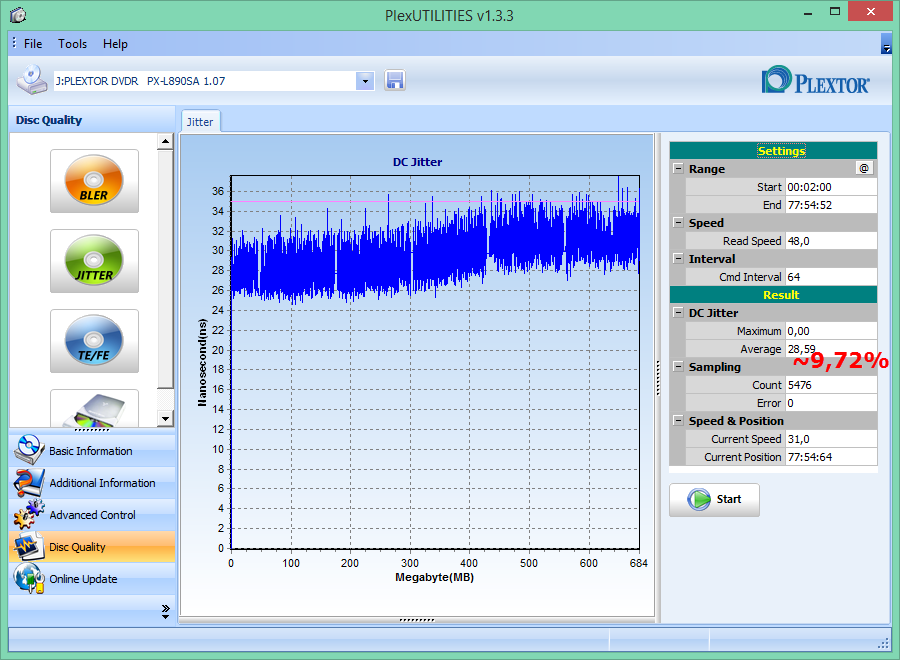Click the Nanosecond(ns) axis label
The width and height of the screenshot is (900, 660).
[x=201, y=363]
